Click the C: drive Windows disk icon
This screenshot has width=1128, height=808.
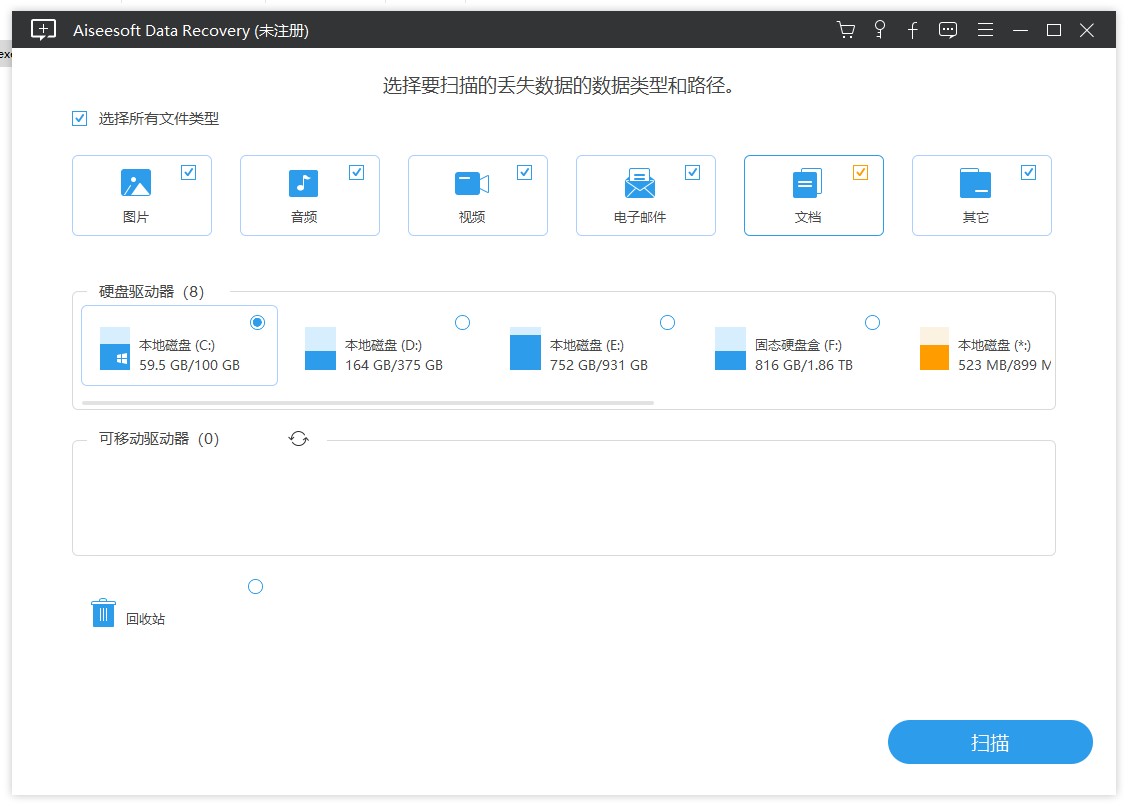(x=115, y=348)
